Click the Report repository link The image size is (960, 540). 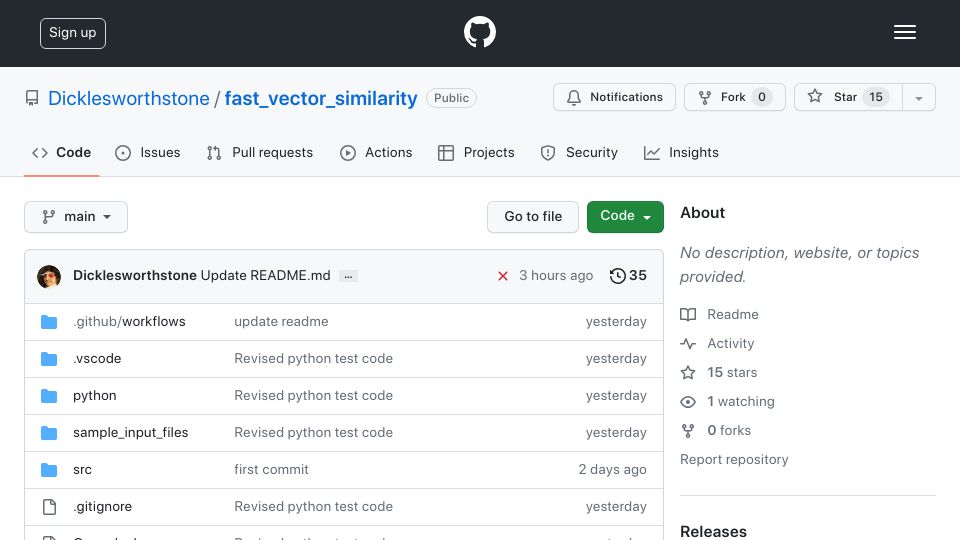click(x=734, y=459)
